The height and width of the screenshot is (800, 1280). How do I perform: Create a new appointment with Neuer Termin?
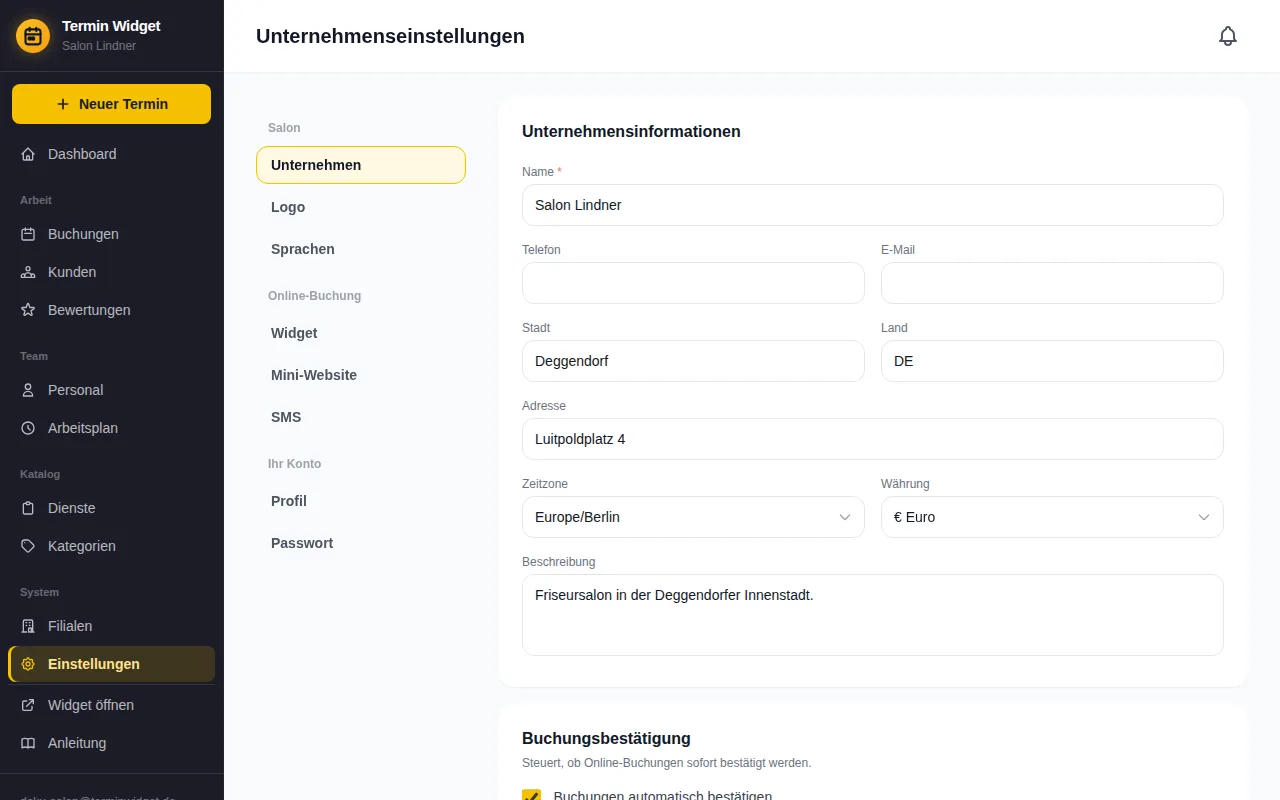point(111,104)
